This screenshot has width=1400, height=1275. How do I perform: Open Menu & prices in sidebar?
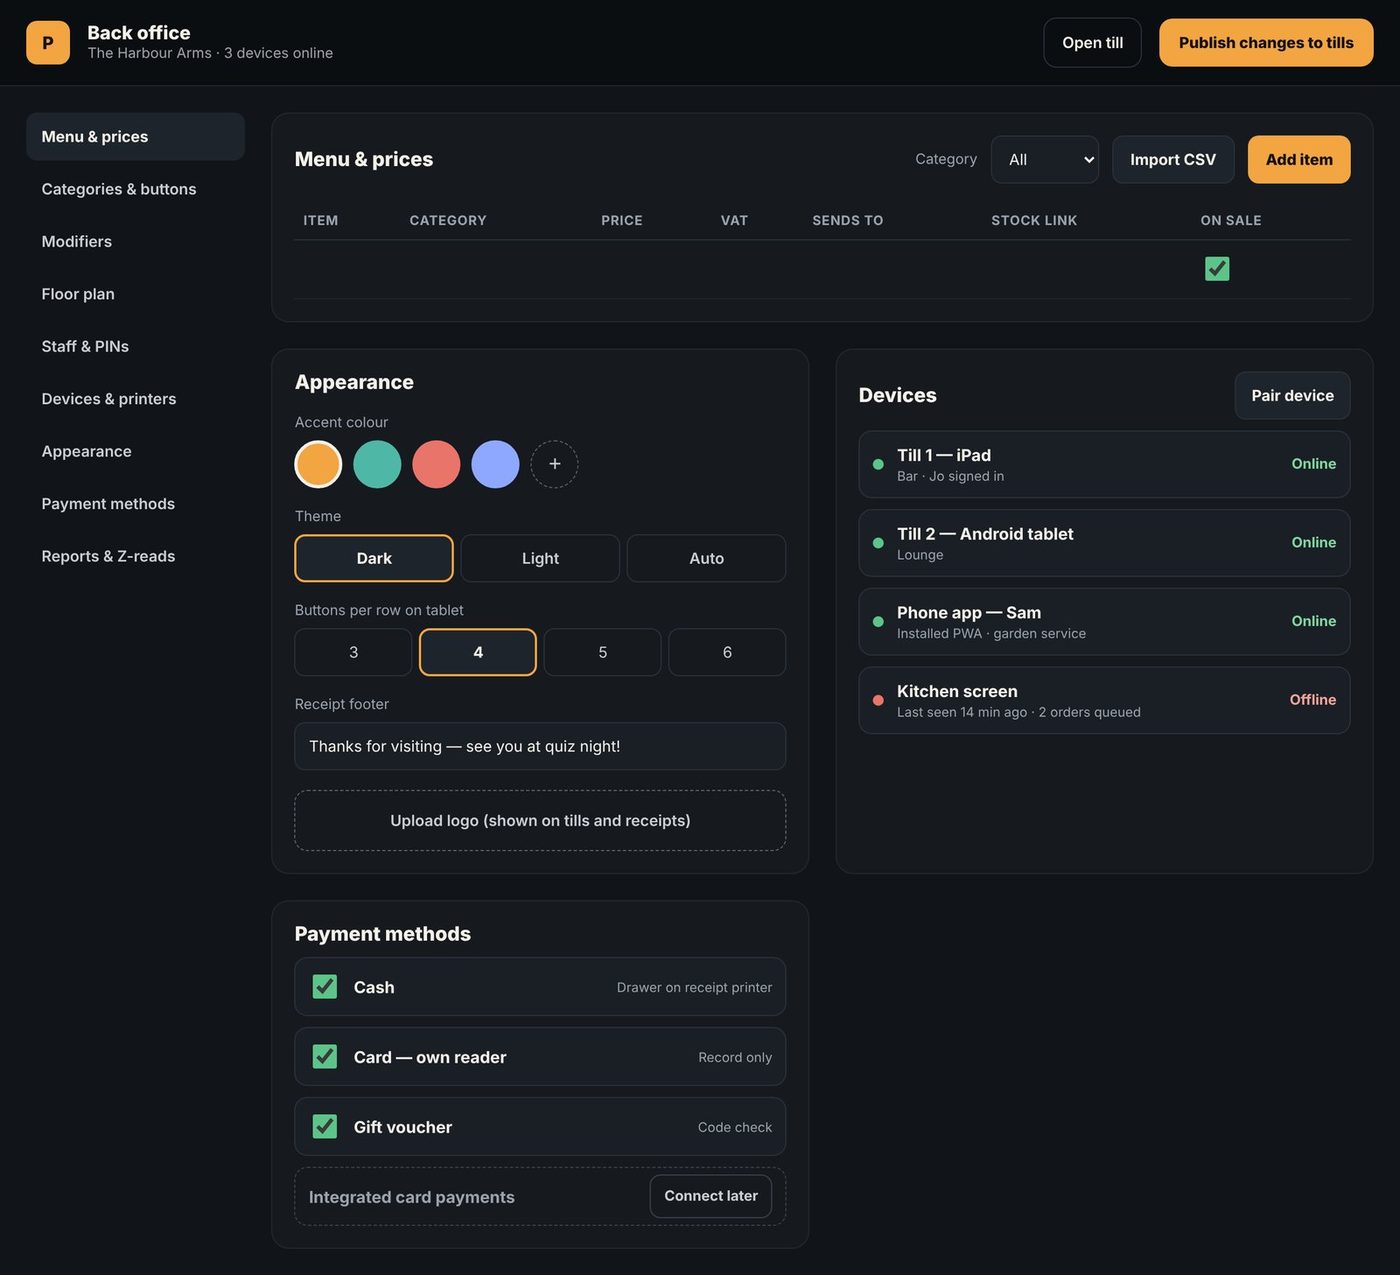[x=135, y=137]
